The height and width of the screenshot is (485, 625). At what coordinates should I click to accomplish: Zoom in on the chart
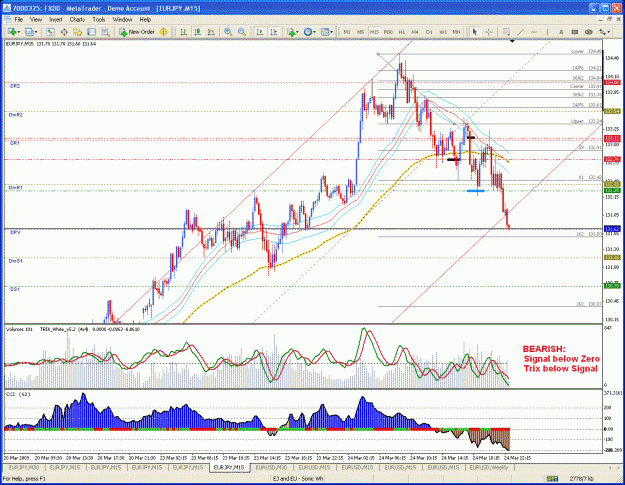[228, 32]
